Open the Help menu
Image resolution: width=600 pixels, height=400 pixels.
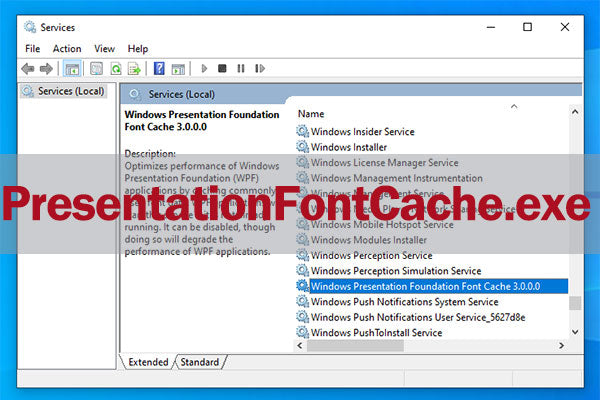138,49
